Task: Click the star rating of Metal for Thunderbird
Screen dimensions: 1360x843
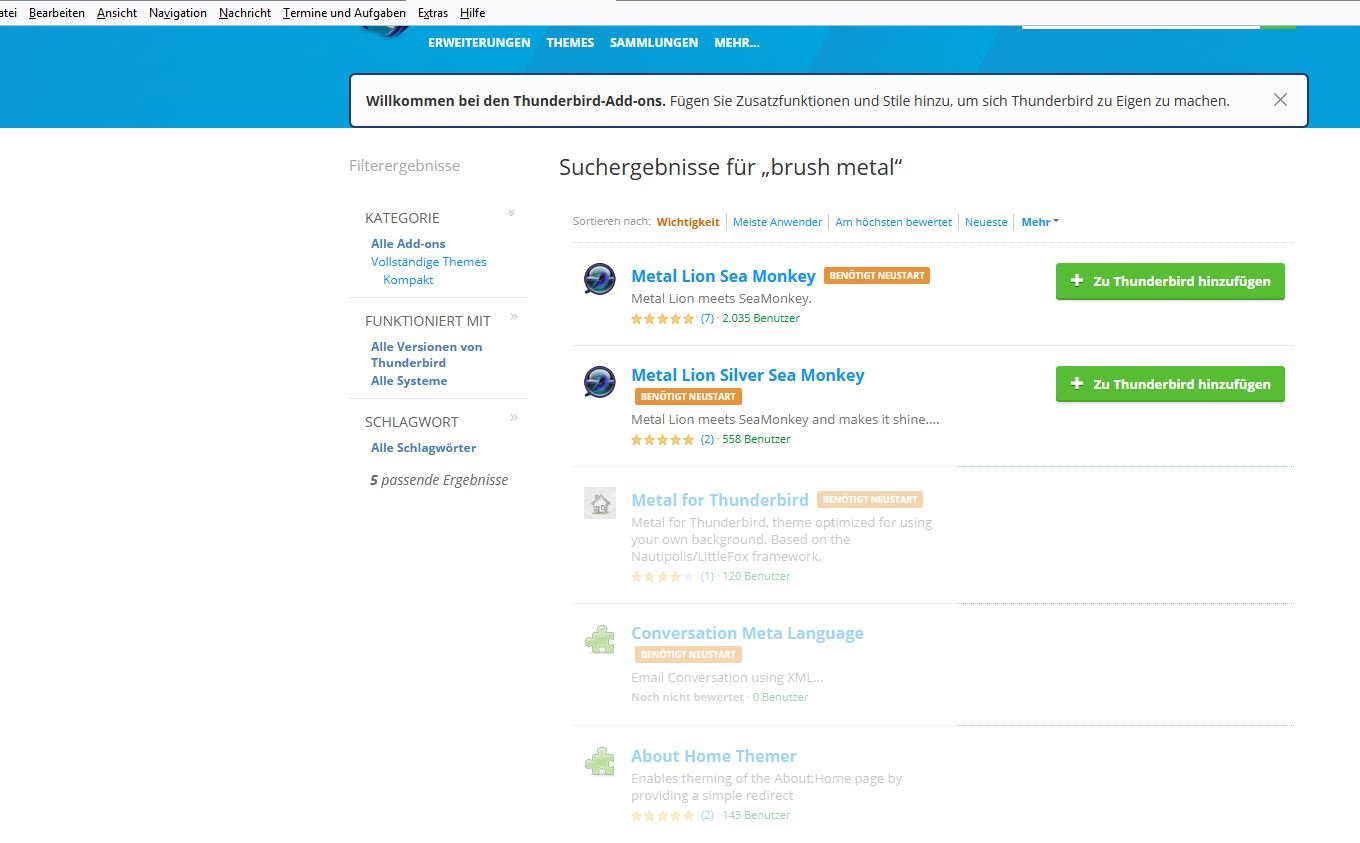Action: pyautogui.click(x=662, y=577)
